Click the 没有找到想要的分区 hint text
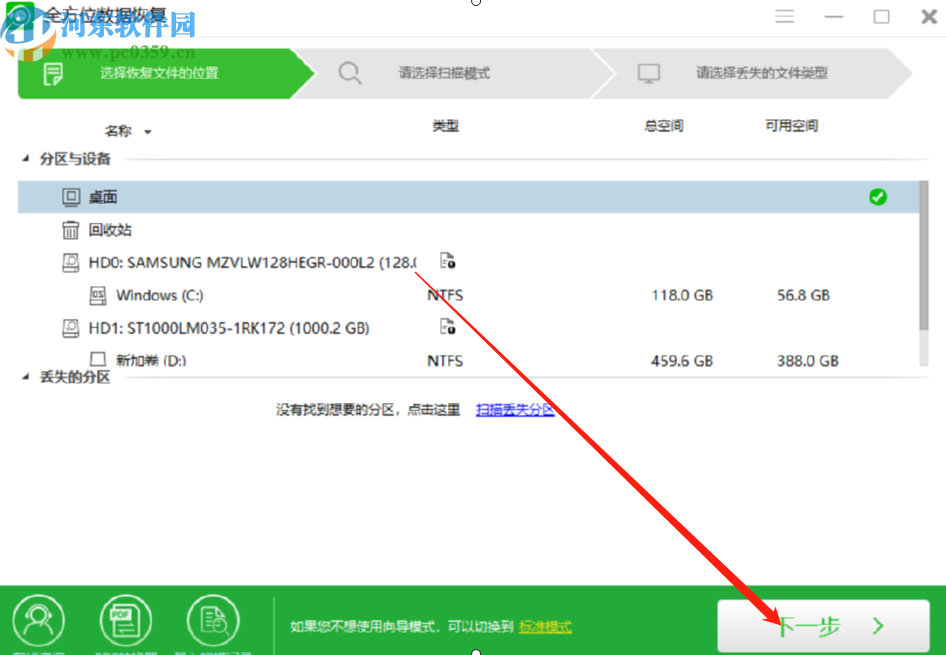The width and height of the screenshot is (946, 655). [368, 410]
